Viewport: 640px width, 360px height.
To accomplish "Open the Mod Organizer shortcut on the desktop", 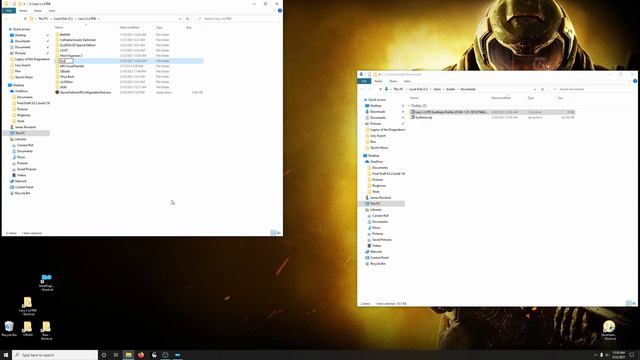I will point(47,282).
